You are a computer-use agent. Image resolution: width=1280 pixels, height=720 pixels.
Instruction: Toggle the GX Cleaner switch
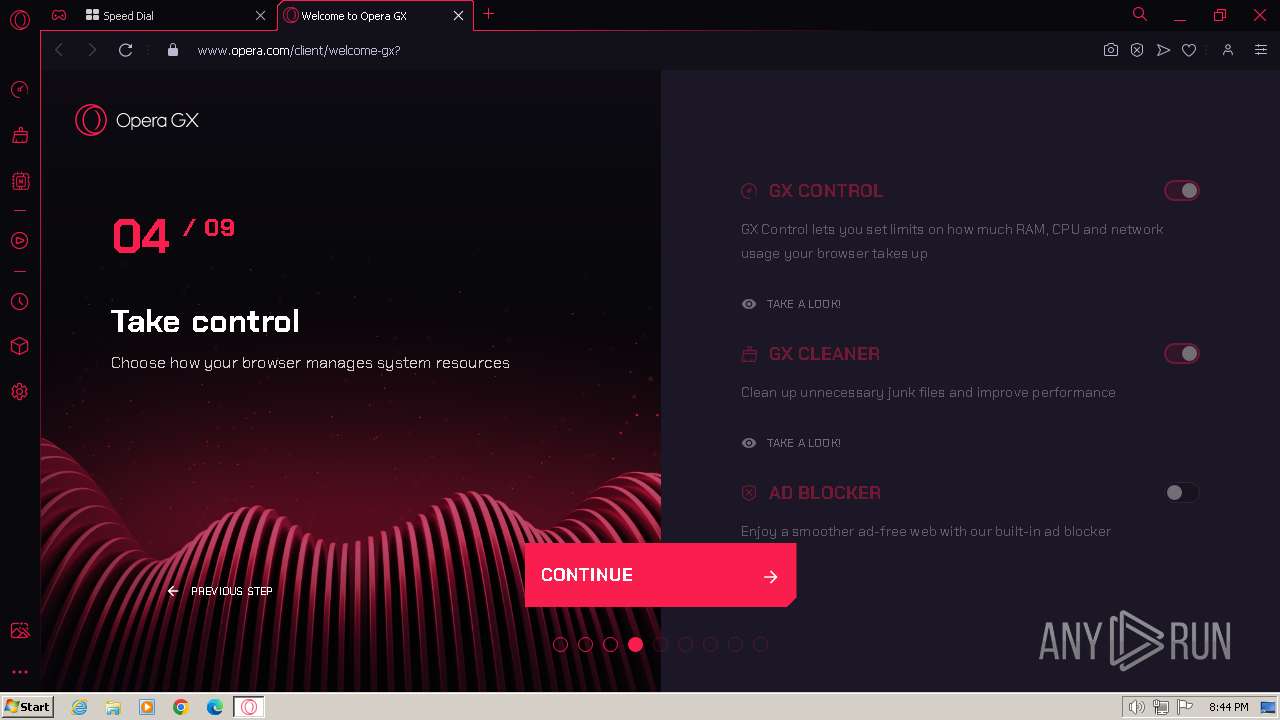pyautogui.click(x=1181, y=353)
